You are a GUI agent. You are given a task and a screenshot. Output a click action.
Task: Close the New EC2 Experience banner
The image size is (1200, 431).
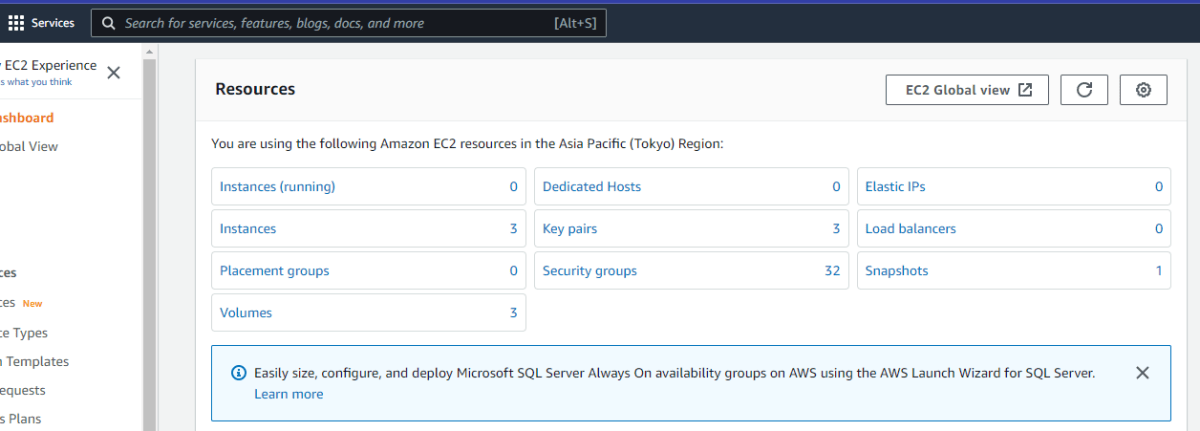[x=113, y=72]
